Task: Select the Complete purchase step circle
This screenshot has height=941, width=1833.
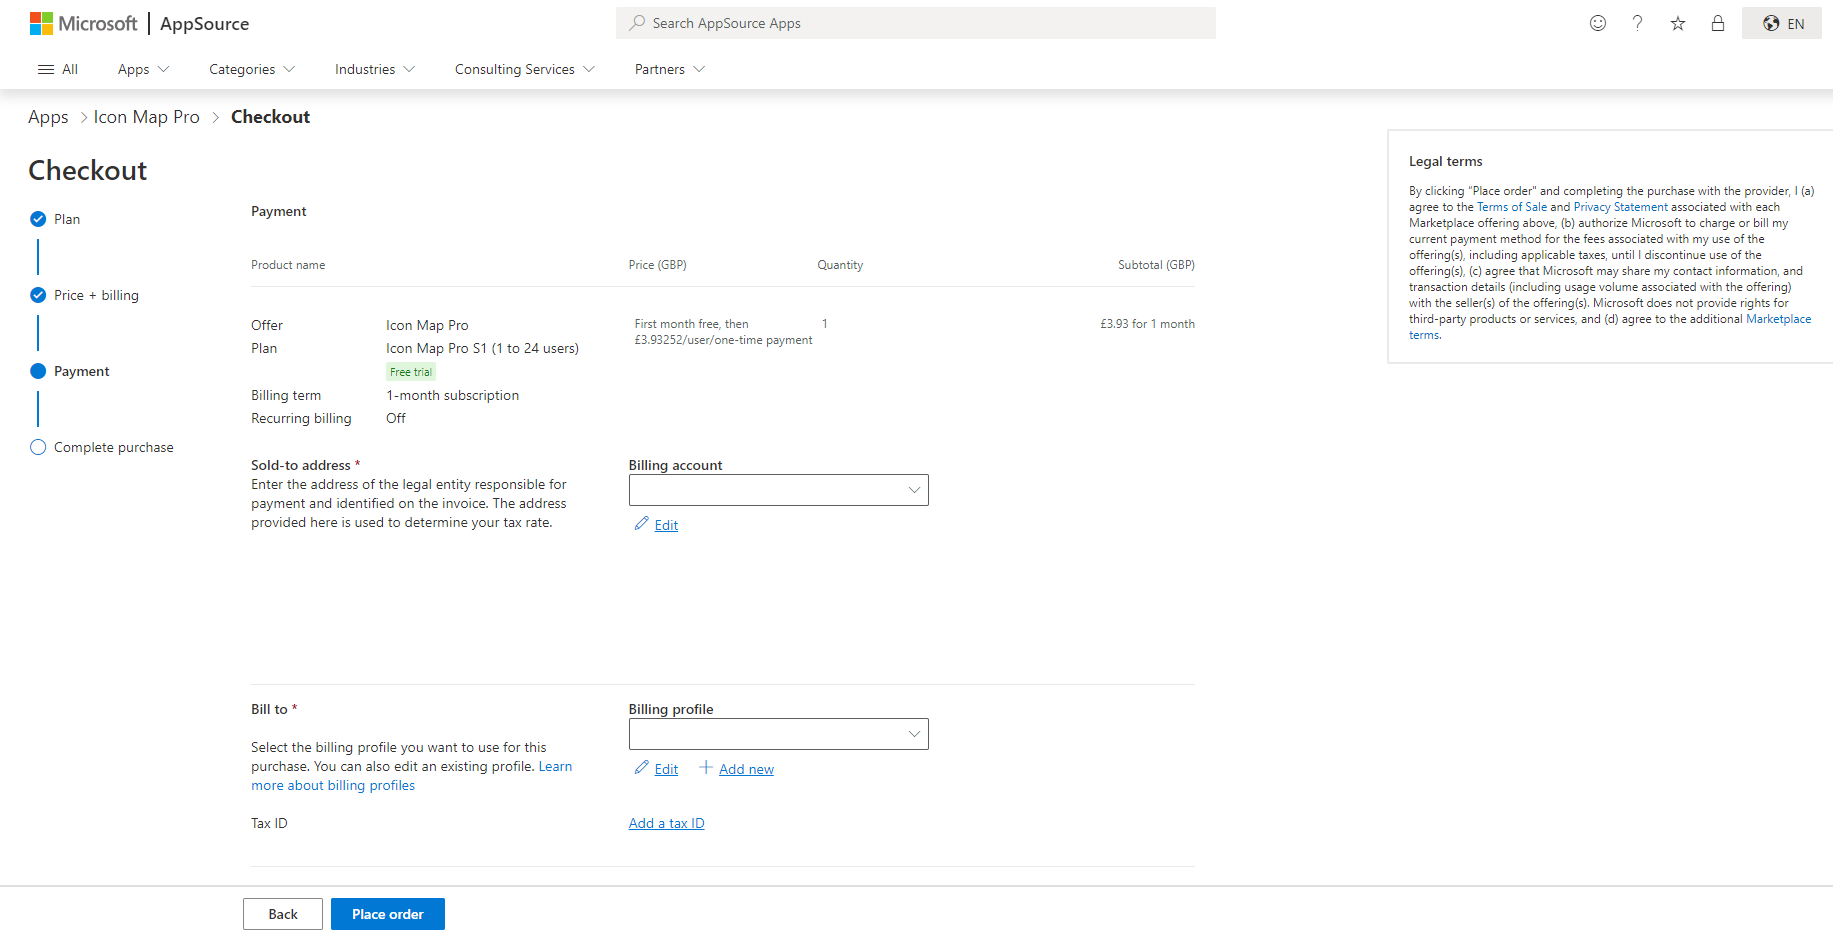Action: [x=38, y=447]
